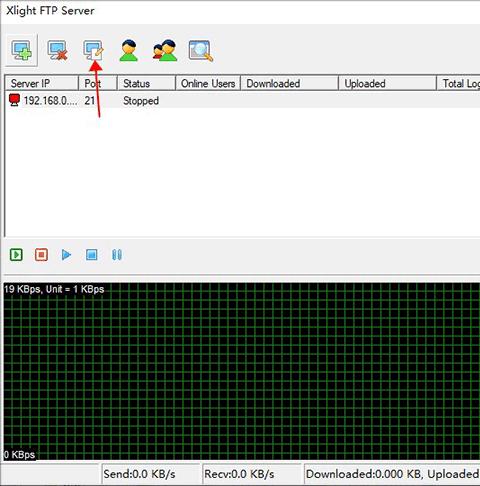Click the Xlight FTP Server title text
Viewport: 480px width, 486px height.
point(50,11)
